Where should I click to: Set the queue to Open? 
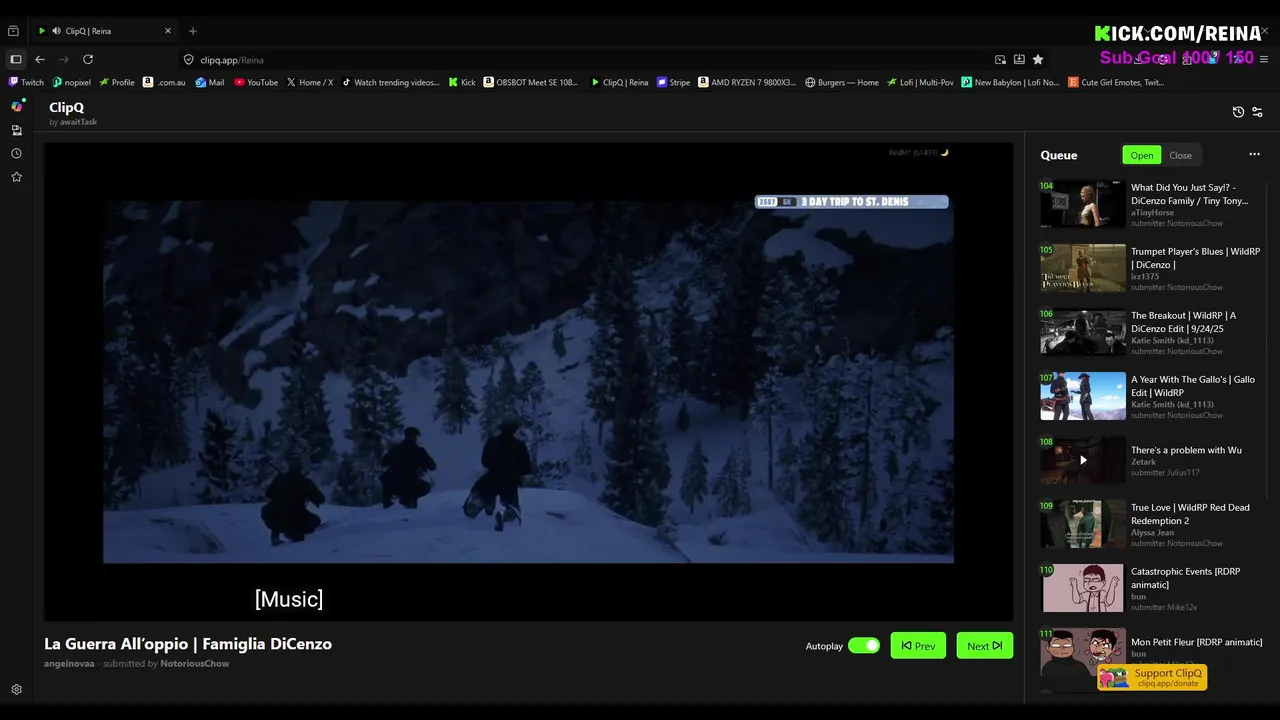(x=1142, y=155)
